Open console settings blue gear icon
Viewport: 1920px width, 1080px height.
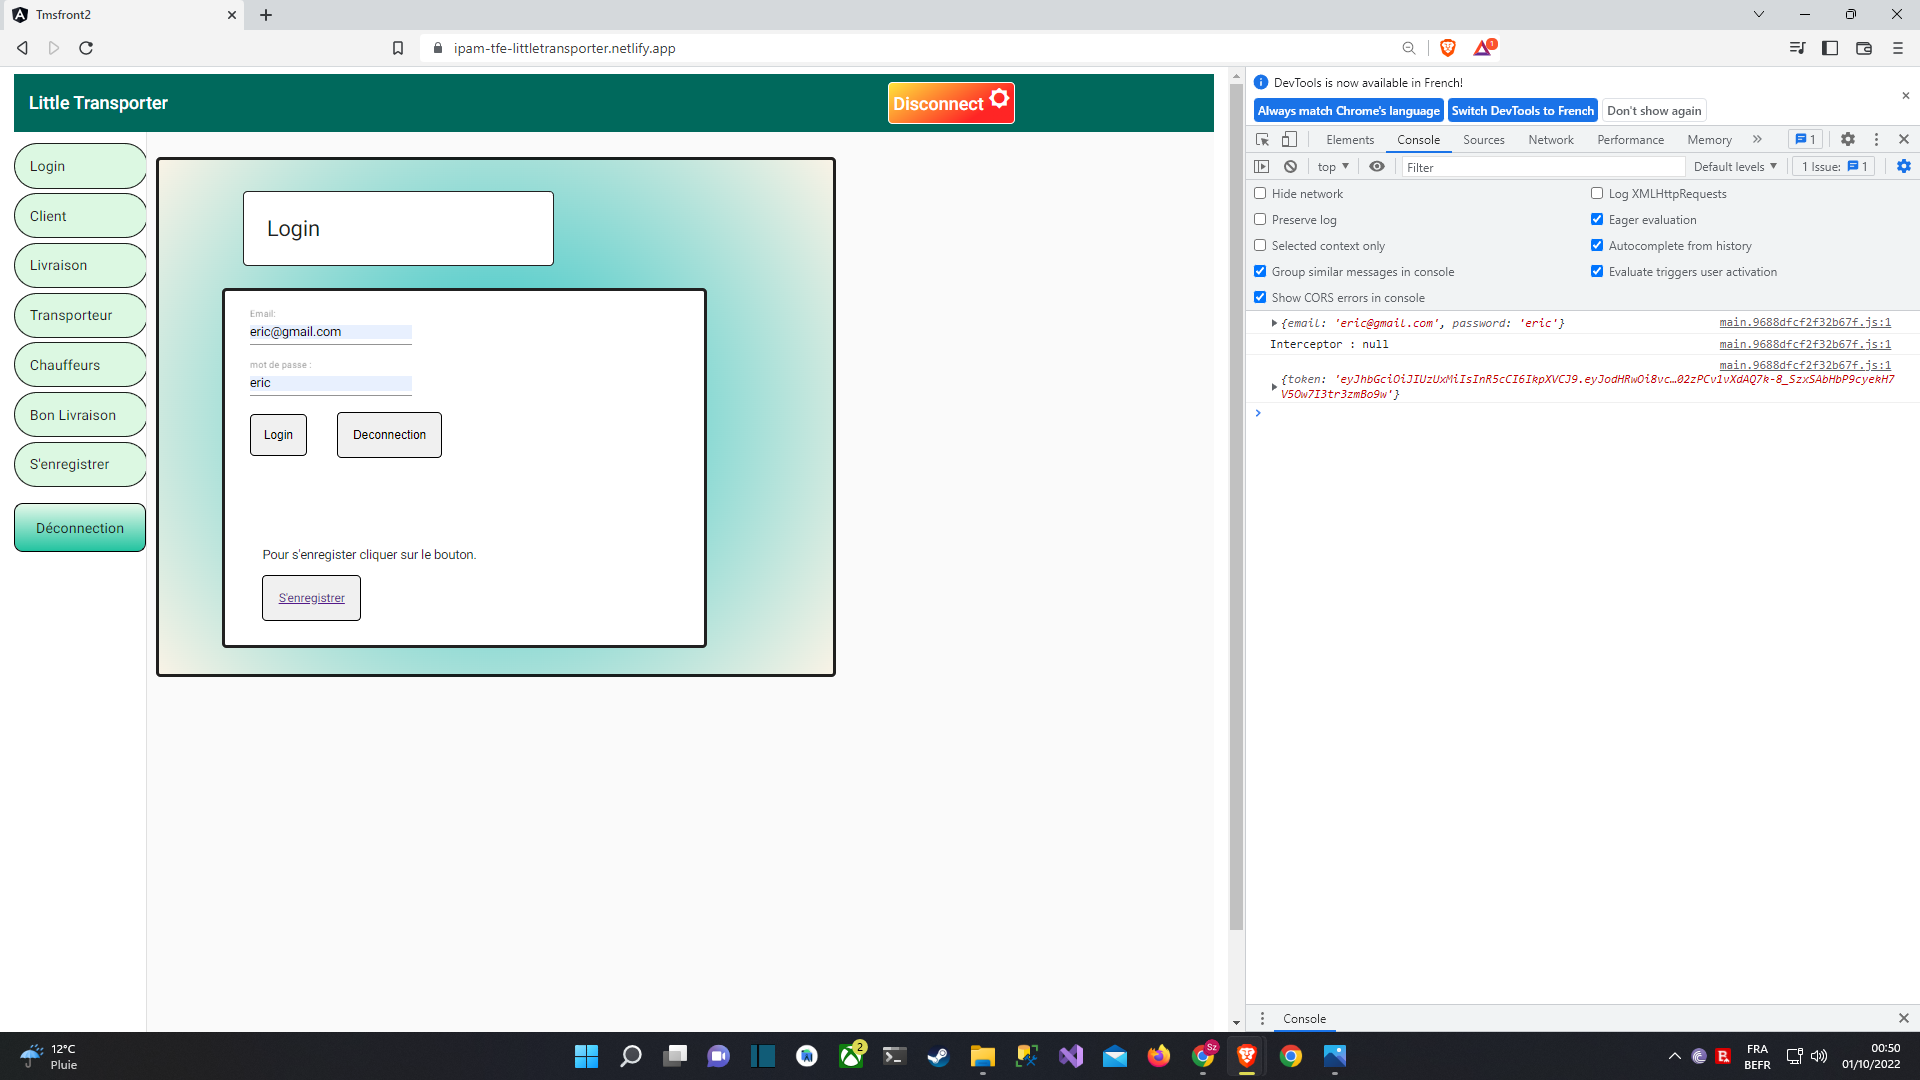coord(1904,167)
